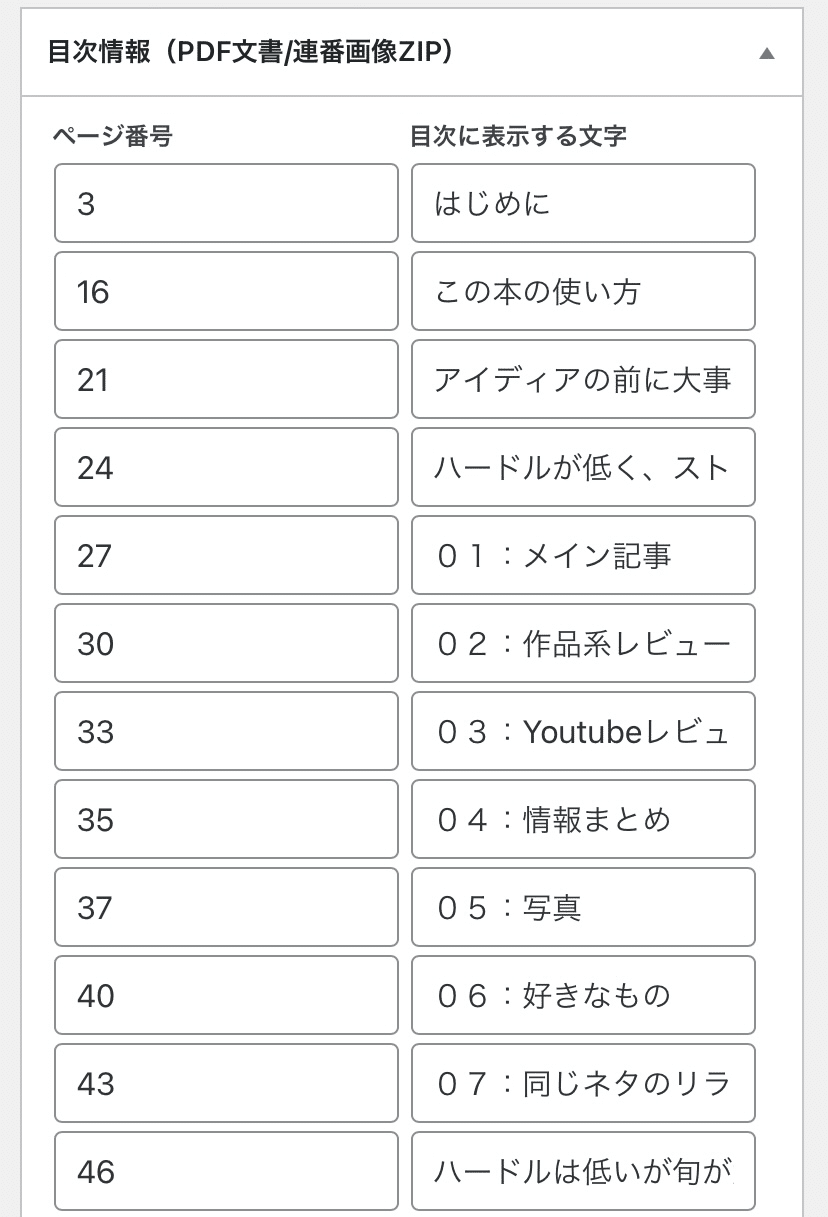Click the 目次情報（PDF文書/連番画像ZIP）panel header
Image resolution: width=828 pixels, height=1217 pixels.
coord(412,53)
